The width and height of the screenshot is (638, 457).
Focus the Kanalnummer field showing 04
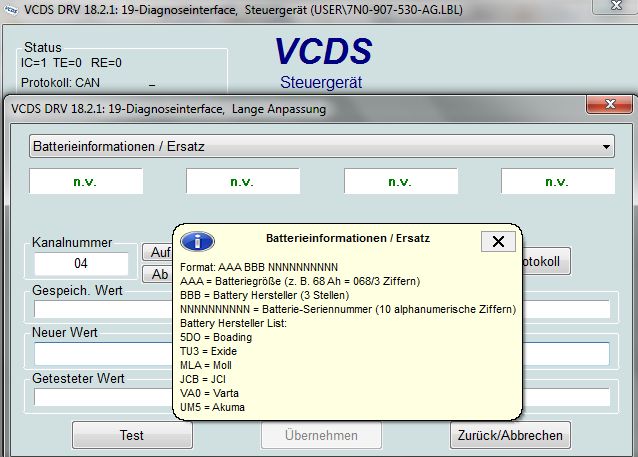[x=81, y=263]
